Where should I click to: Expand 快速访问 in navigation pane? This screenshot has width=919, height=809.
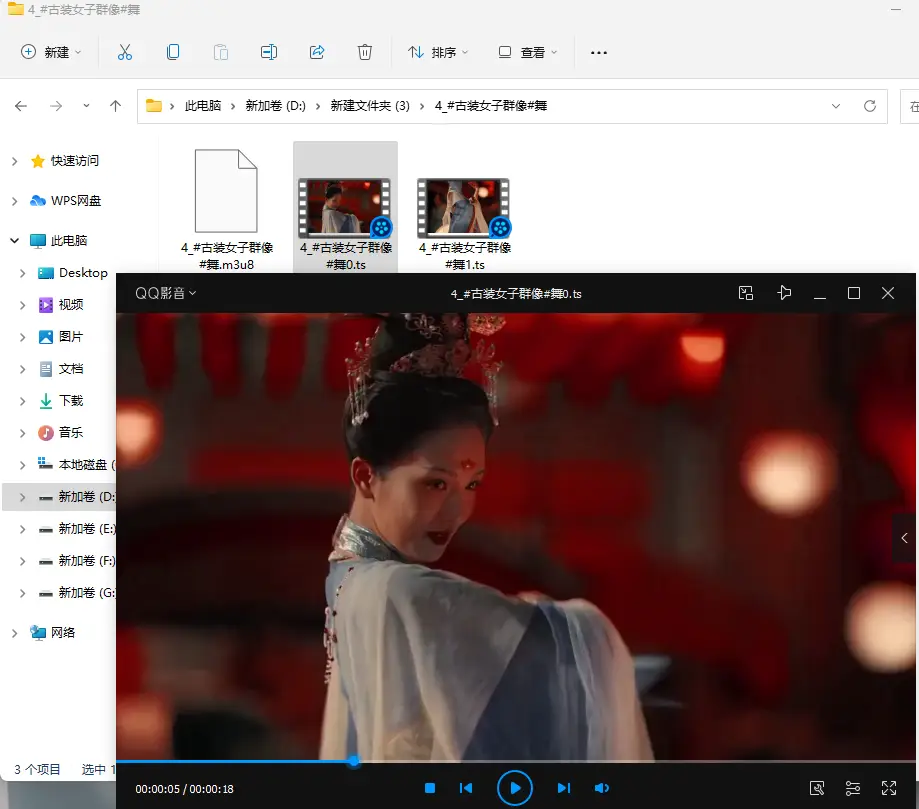click(x=15, y=161)
